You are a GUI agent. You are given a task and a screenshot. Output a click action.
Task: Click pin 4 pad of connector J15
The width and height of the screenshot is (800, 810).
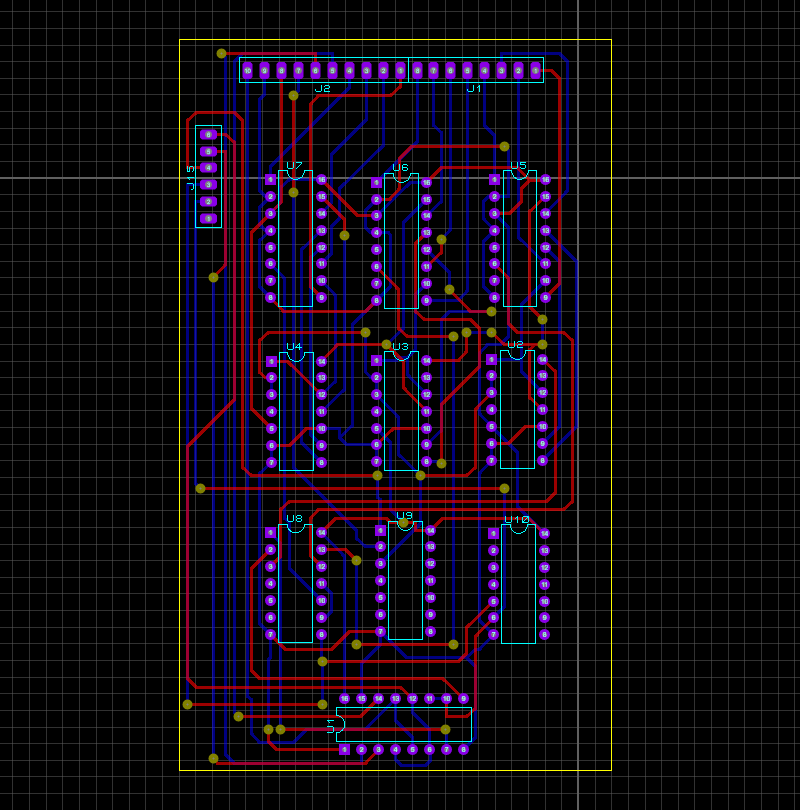click(x=208, y=167)
